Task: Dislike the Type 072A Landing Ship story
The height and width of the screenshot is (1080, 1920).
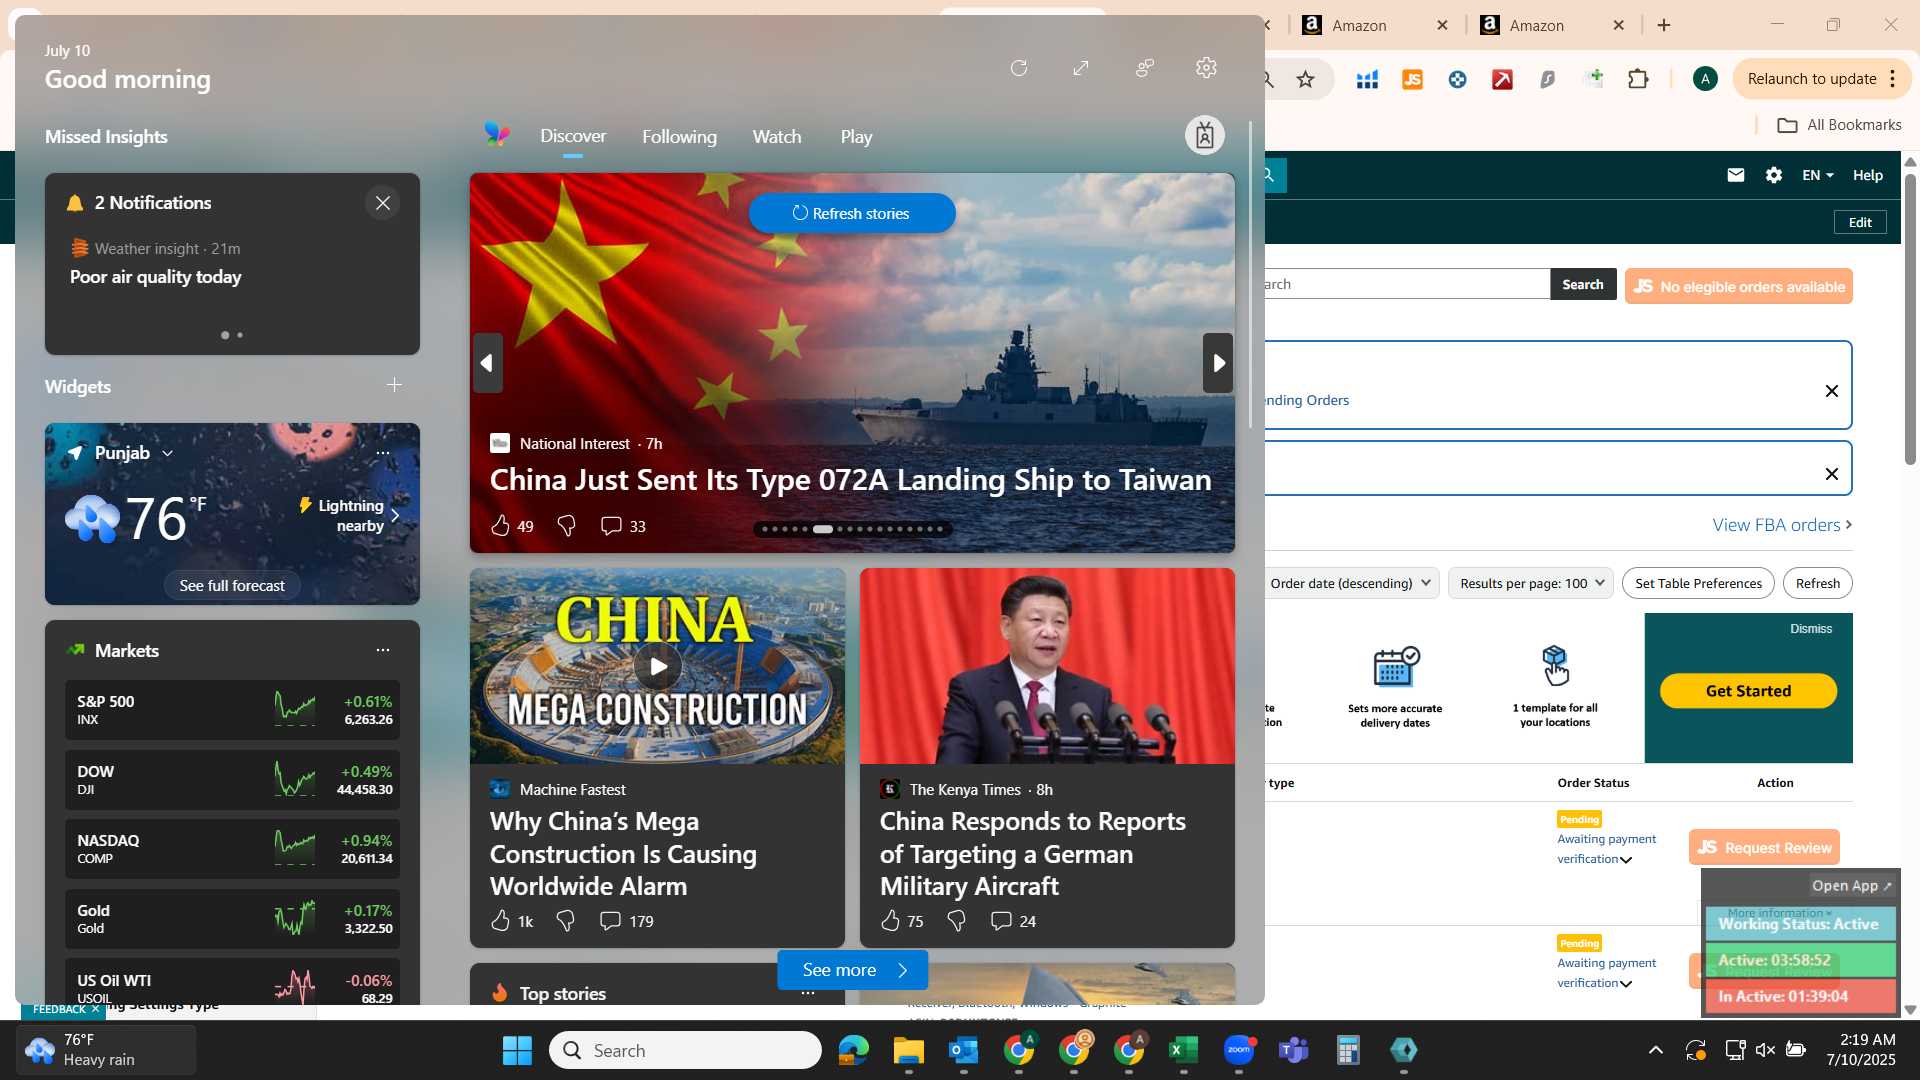Action: [566, 526]
